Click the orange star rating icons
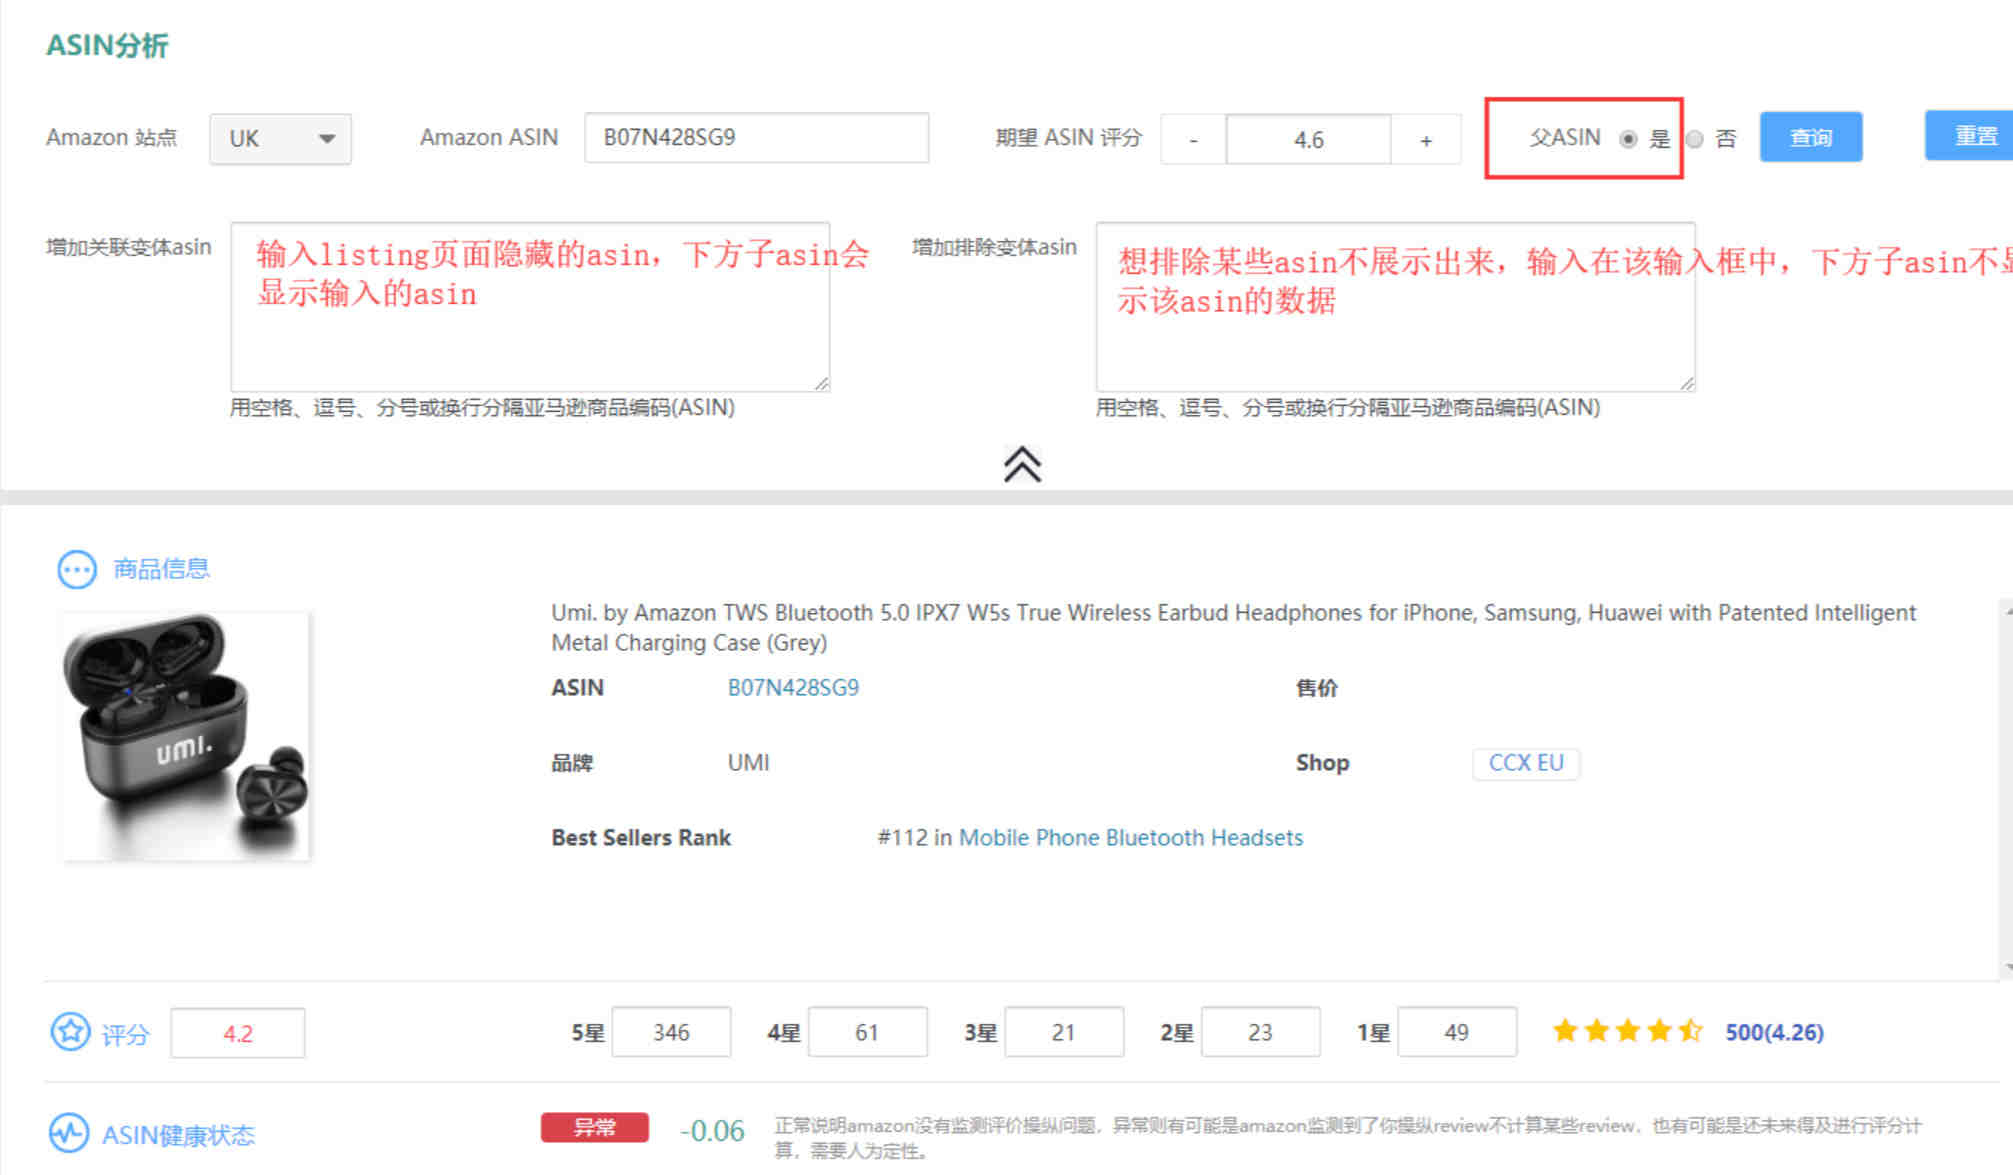Image resolution: width=2013 pixels, height=1175 pixels. [1628, 1031]
